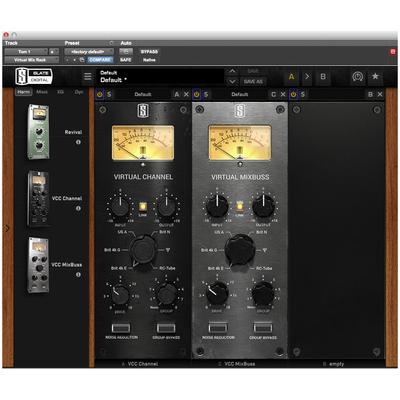The width and height of the screenshot is (400, 400).
Task: Switch to the Dyn module tab
Action: click(79, 92)
